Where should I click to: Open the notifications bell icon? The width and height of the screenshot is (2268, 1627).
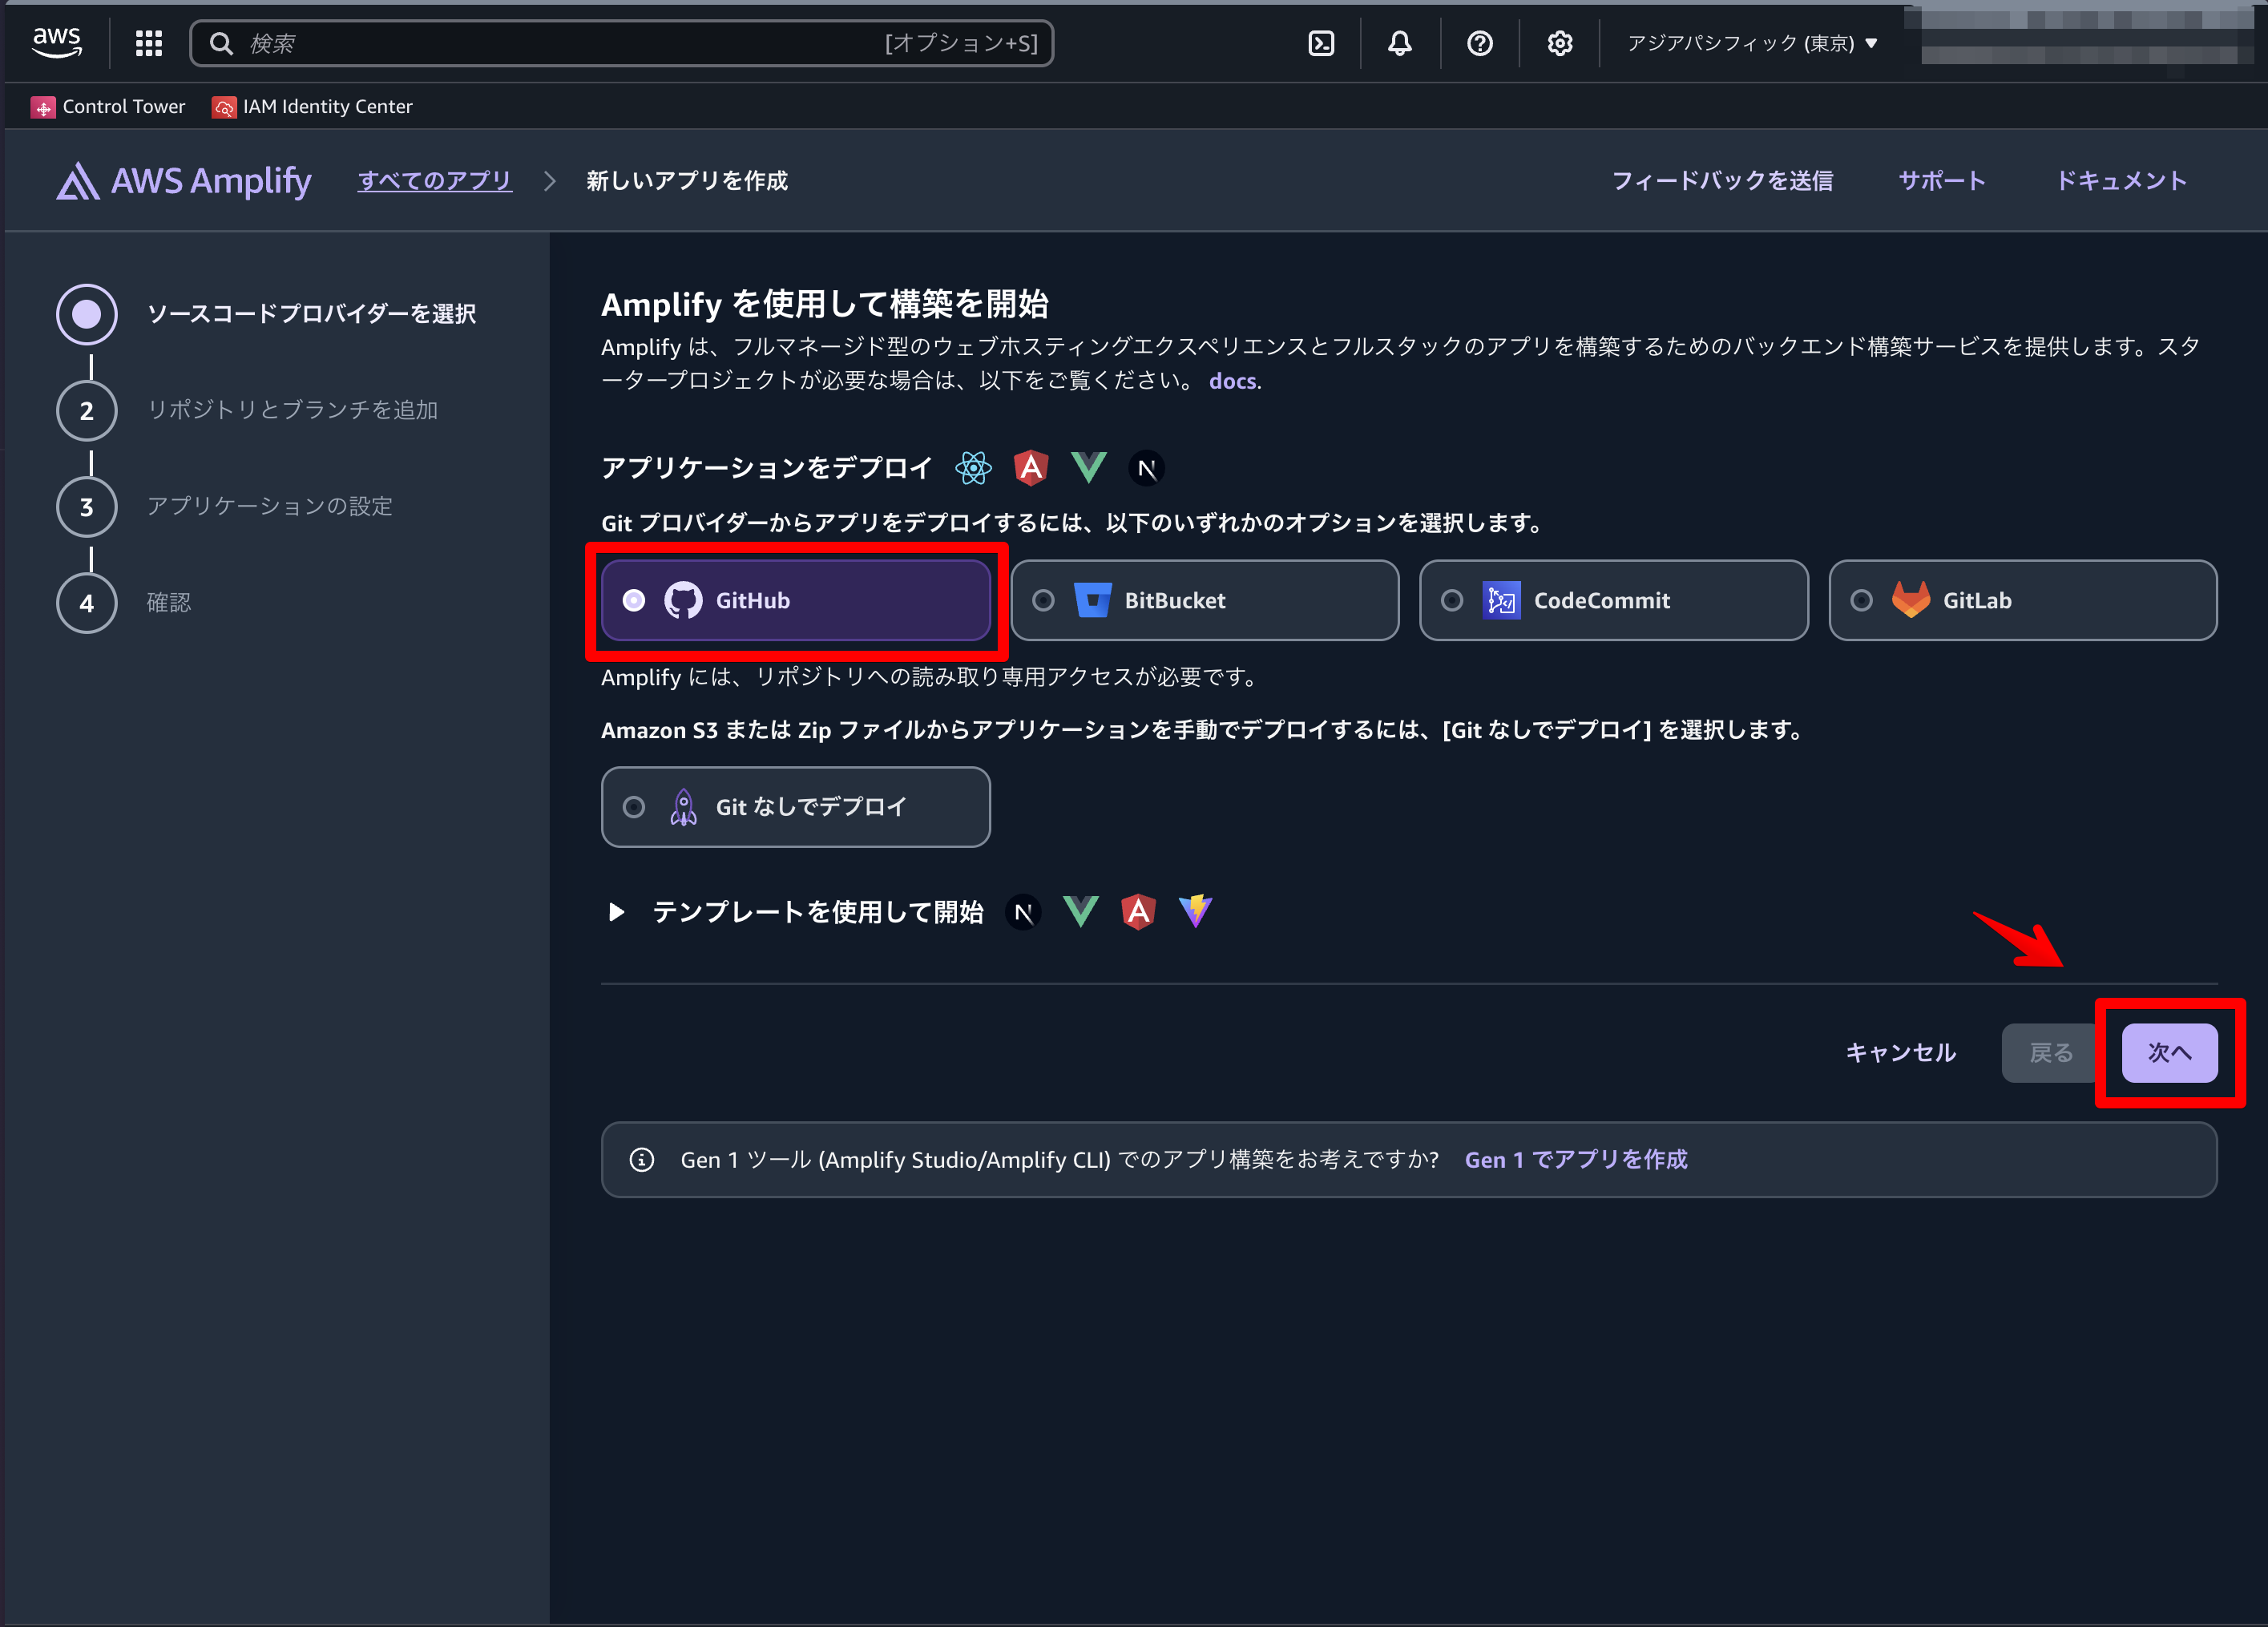tap(1399, 43)
